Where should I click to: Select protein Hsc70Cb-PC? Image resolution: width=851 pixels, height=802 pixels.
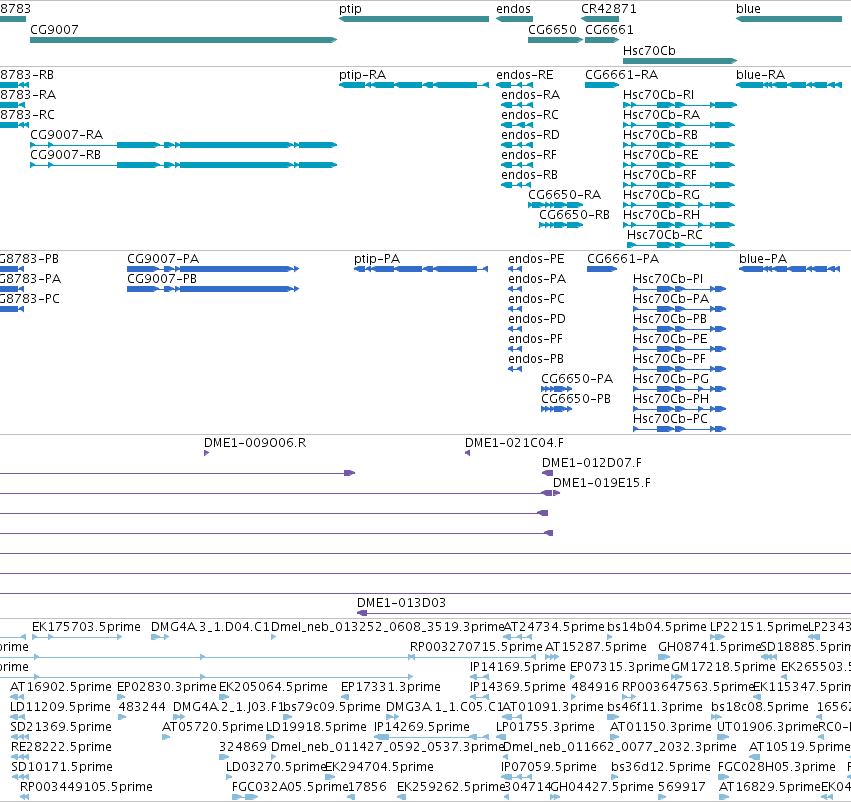[679, 429]
